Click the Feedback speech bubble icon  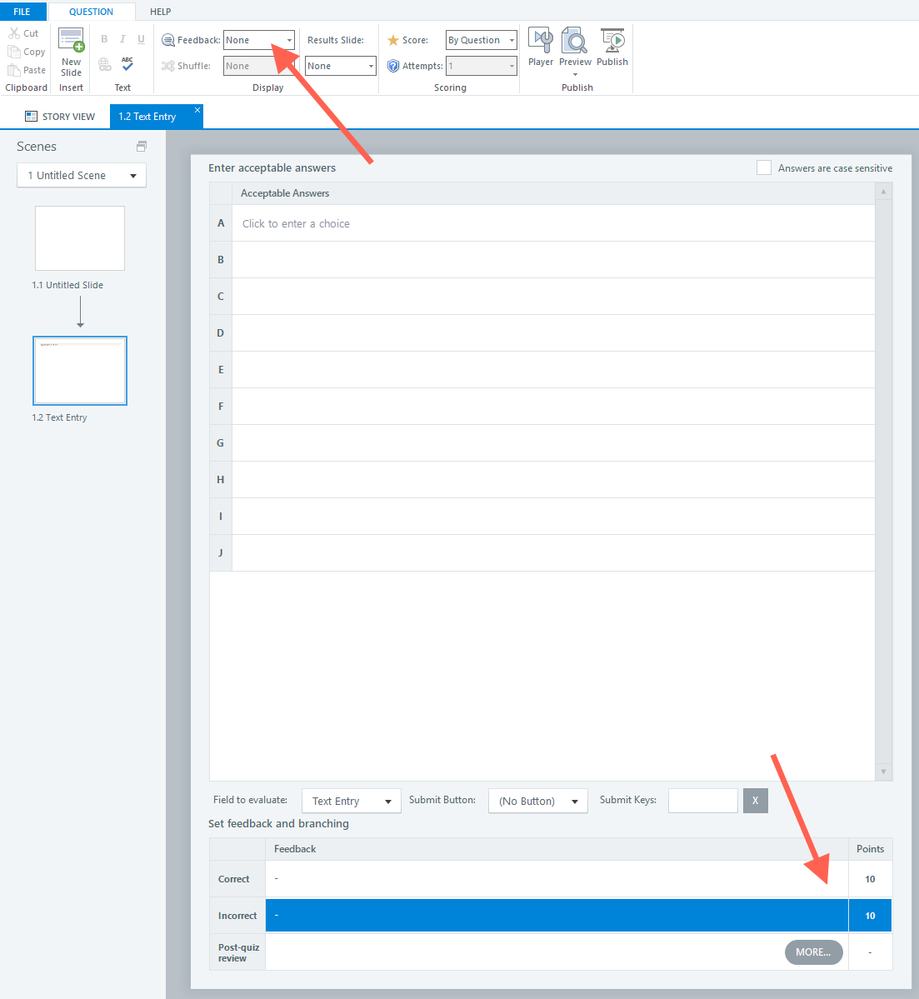pyautogui.click(x=168, y=40)
